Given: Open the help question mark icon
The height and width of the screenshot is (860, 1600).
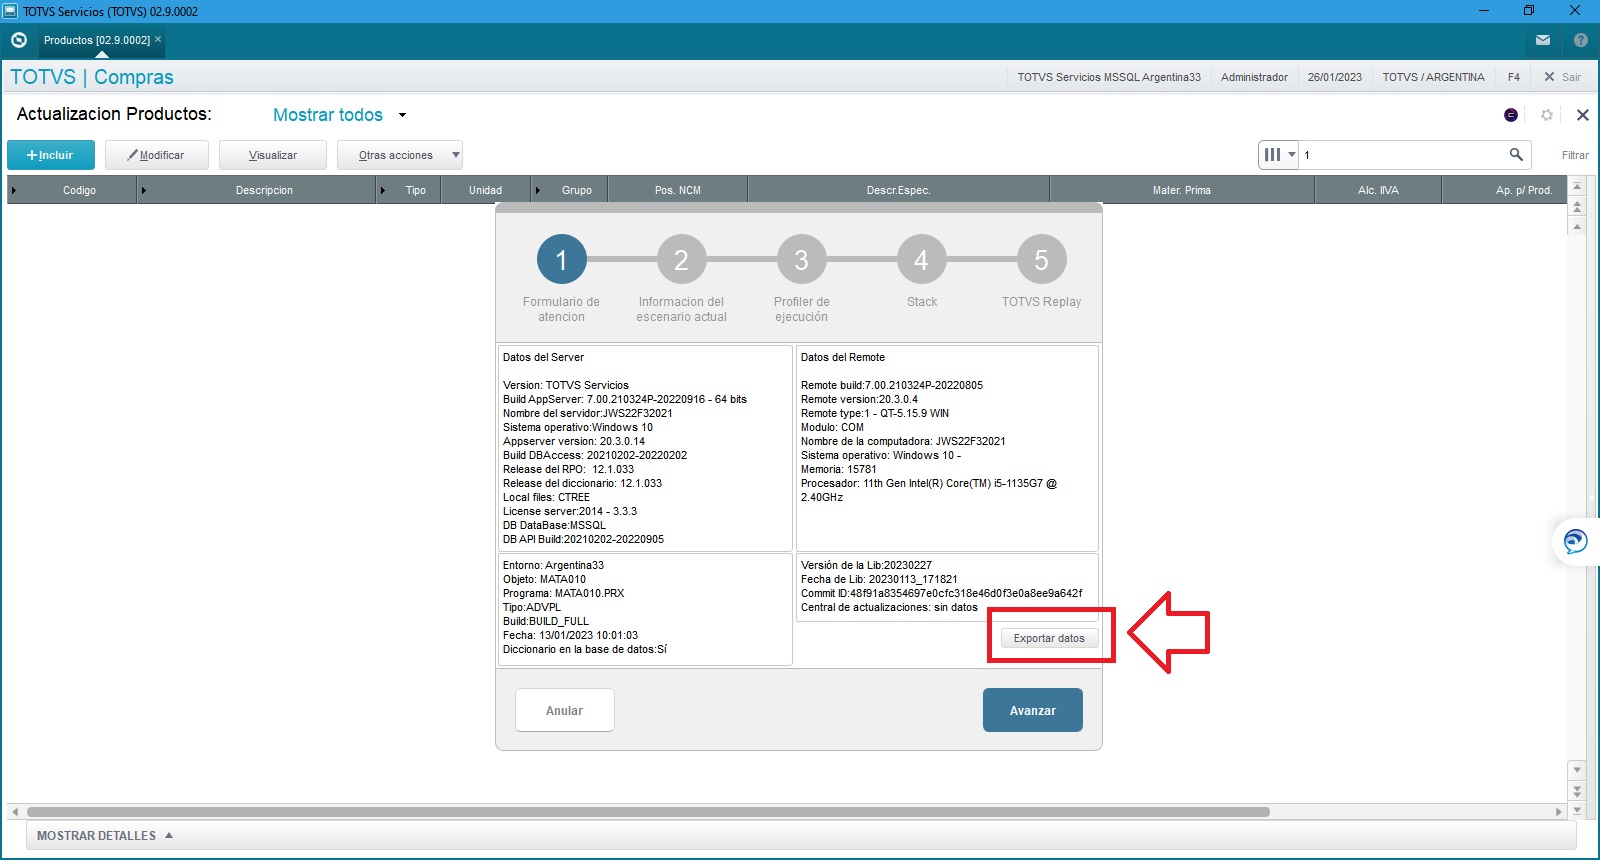Looking at the screenshot, I should click(1581, 40).
